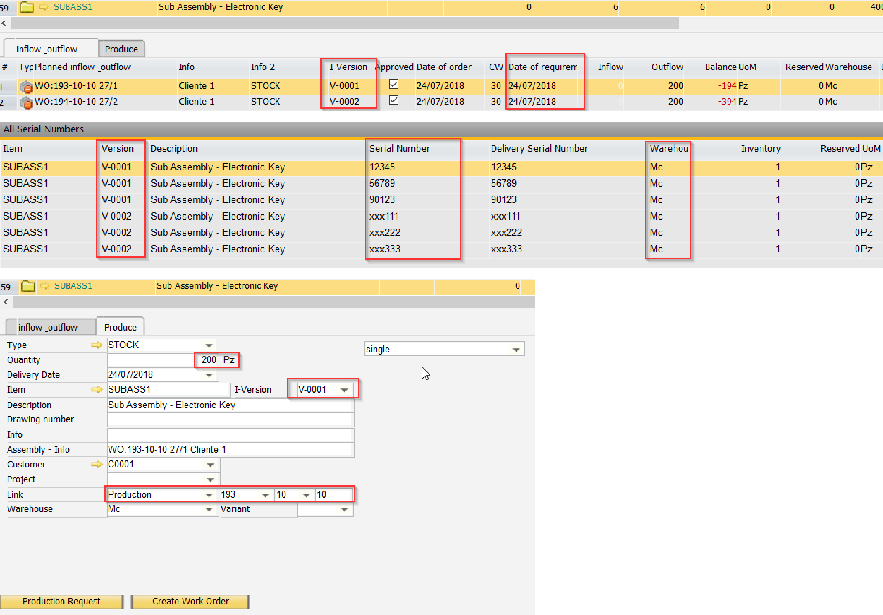Image resolution: width=883 pixels, height=615 pixels.
Task: Select row with serial number xxx333
Action: pos(442,249)
